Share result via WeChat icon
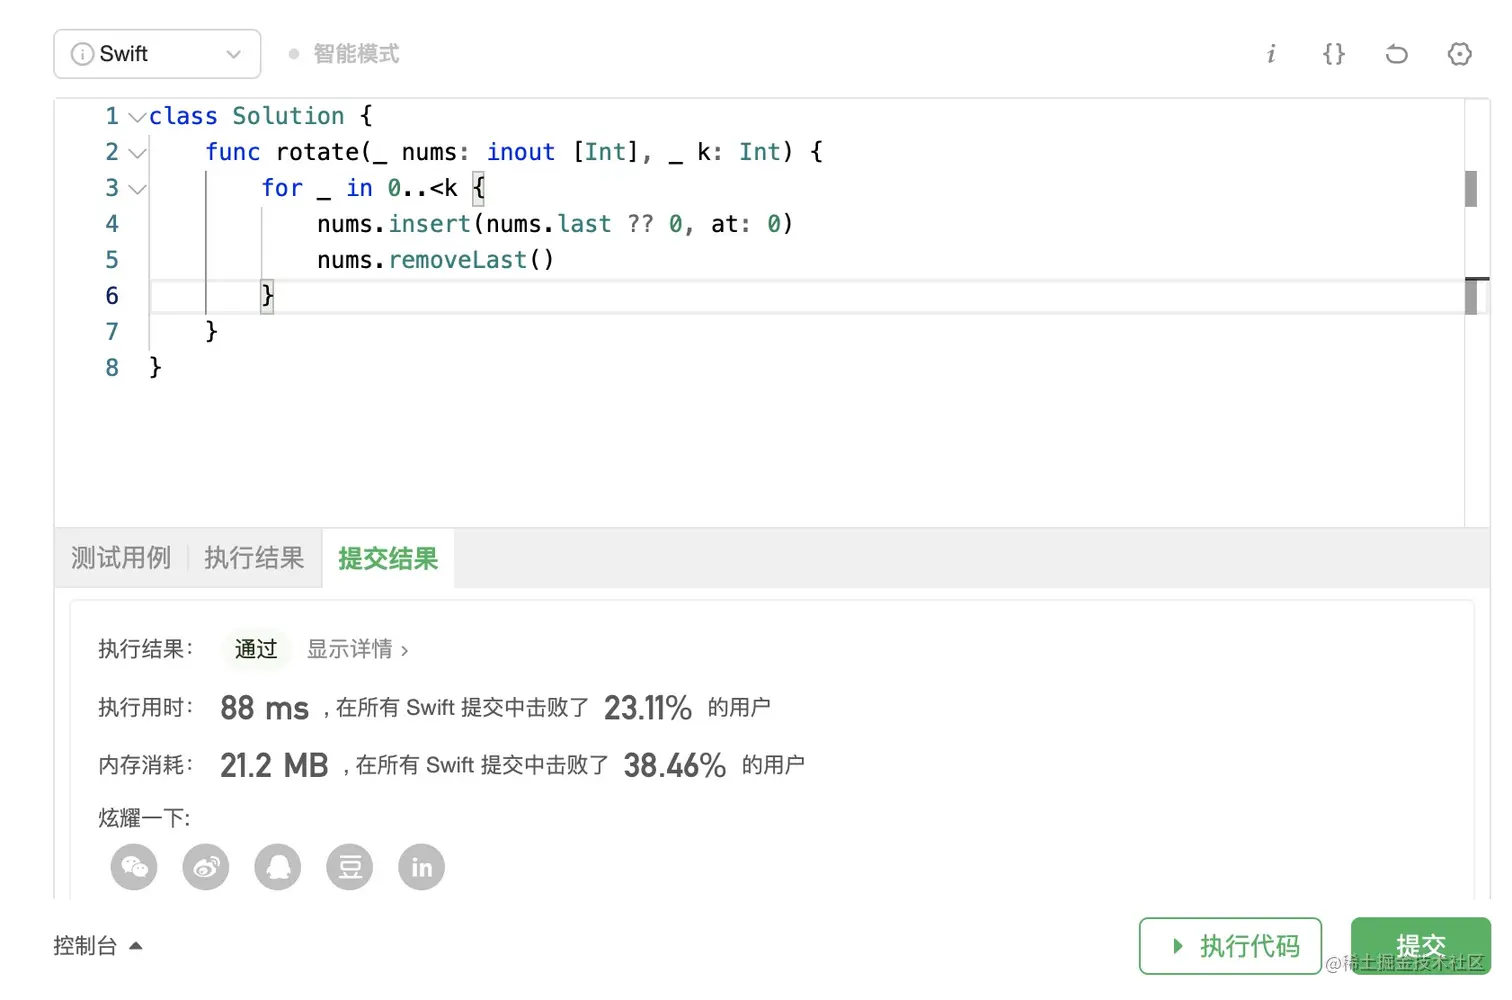Screen dimensions: 1512x1000 click(134, 867)
